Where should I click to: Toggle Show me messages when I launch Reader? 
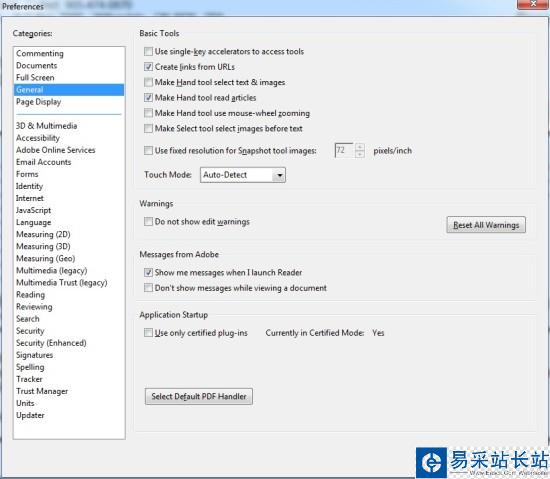click(x=148, y=272)
